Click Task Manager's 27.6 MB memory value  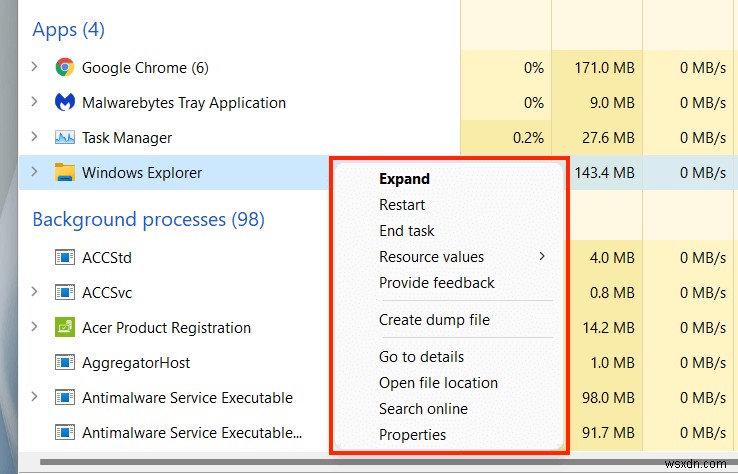(x=608, y=138)
